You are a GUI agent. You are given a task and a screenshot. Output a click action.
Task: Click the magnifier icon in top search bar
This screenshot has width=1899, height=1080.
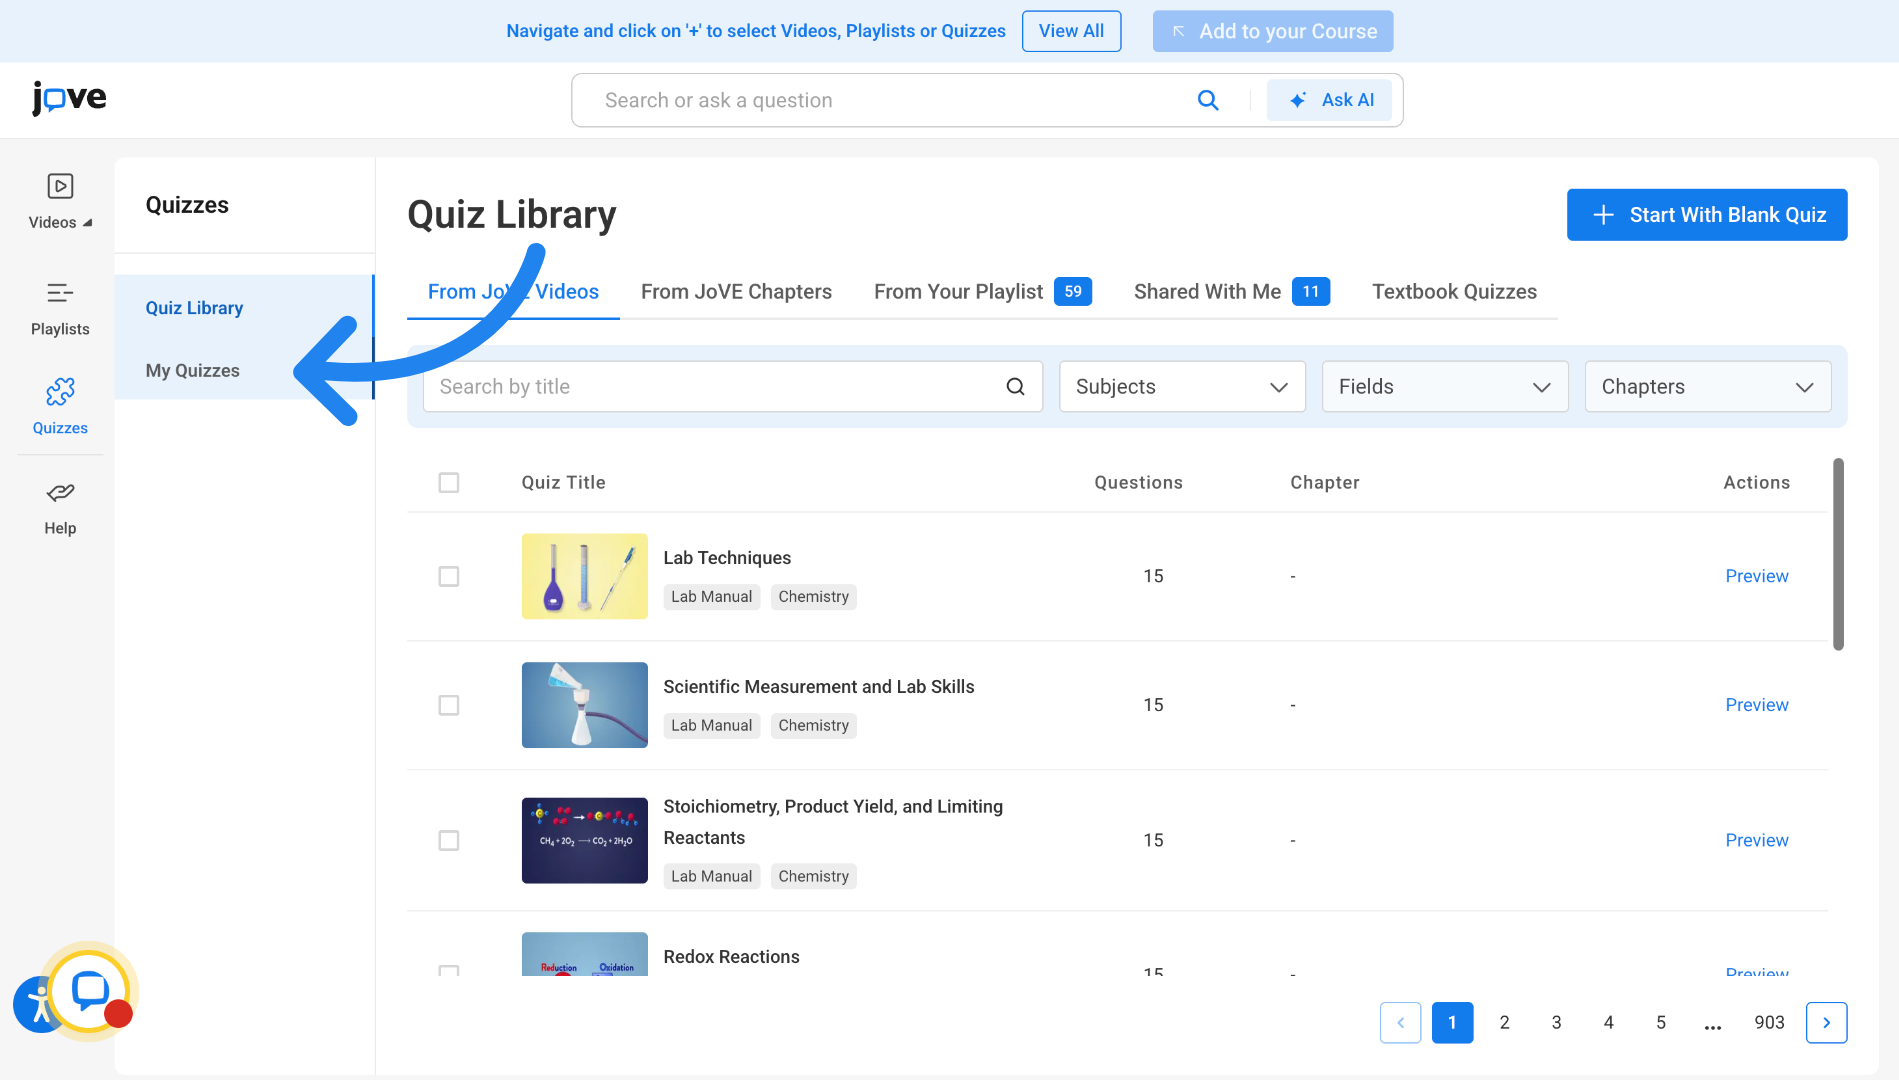[1208, 100]
